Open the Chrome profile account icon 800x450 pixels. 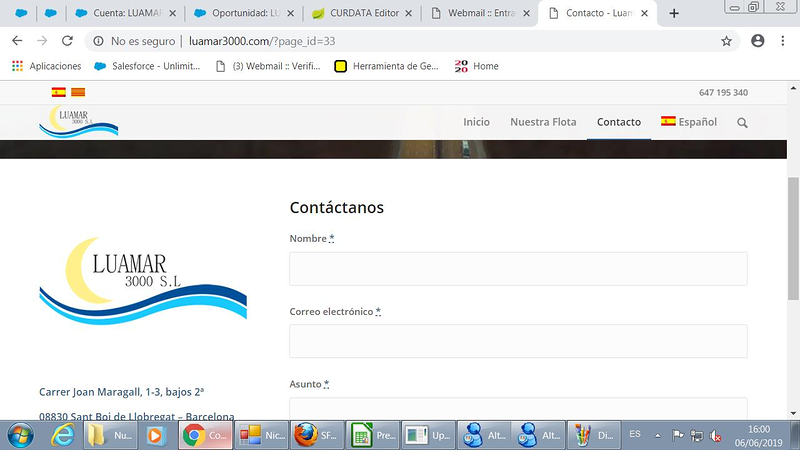tap(757, 41)
